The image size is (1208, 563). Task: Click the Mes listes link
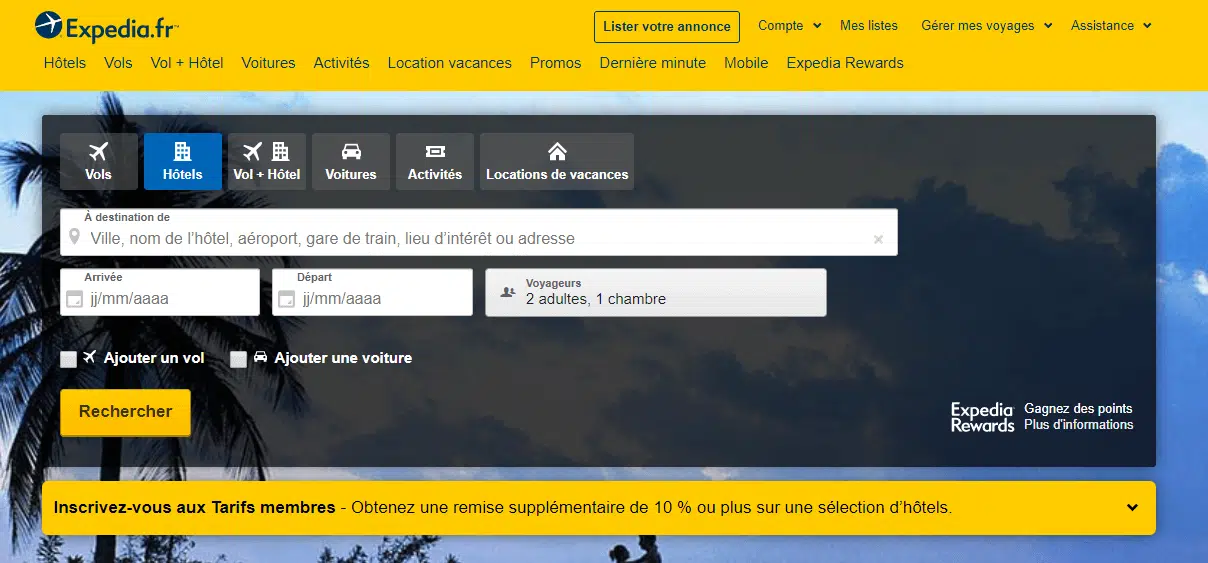click(869, 25)
